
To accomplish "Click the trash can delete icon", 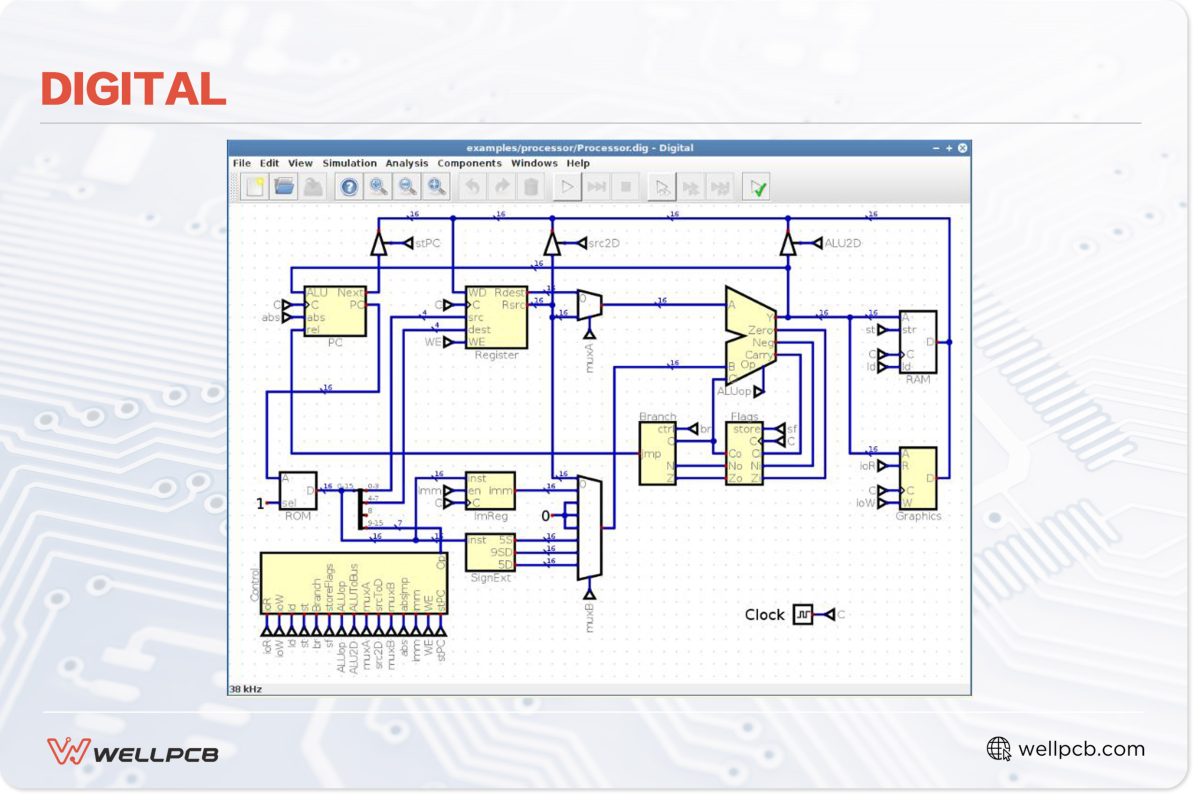I will point(531,186).
